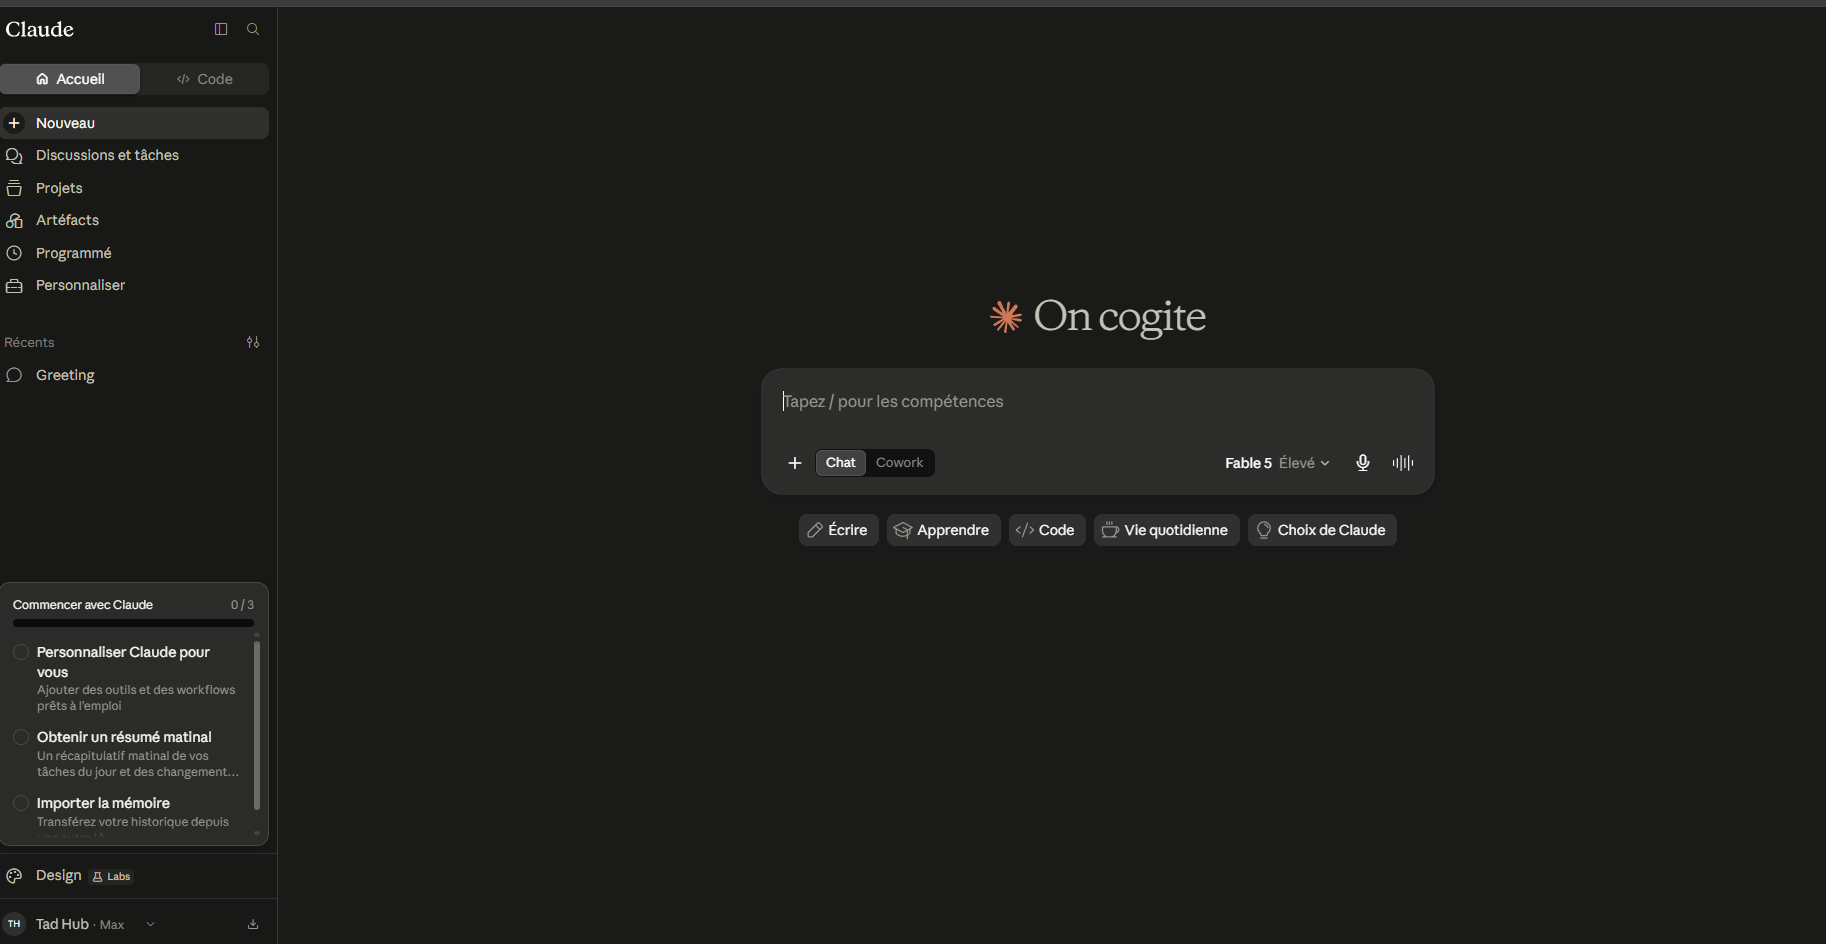Image resolution: width=1826 pixels, height=944 pixels.
Task: Click the Commencer avec Claude progress bar
Action: 133,623
